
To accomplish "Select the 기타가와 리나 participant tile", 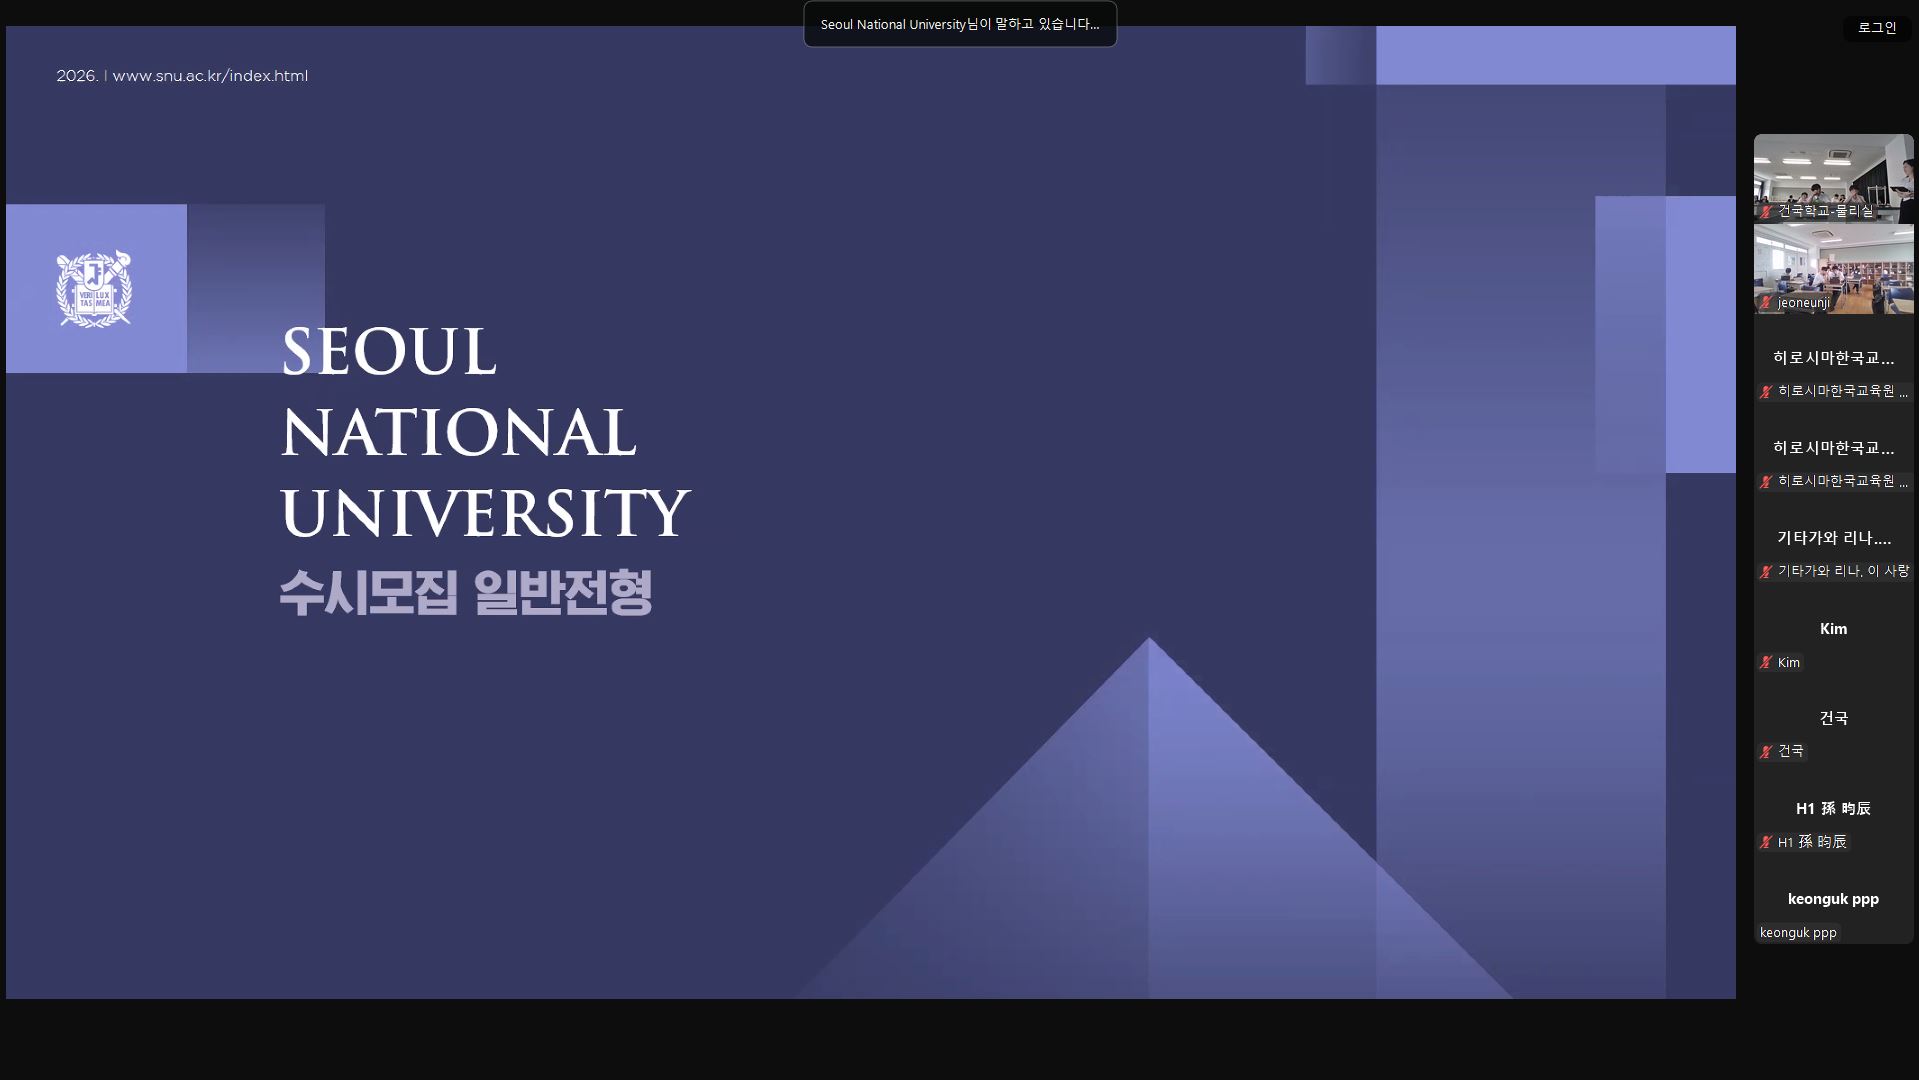I will (1833, 539).
